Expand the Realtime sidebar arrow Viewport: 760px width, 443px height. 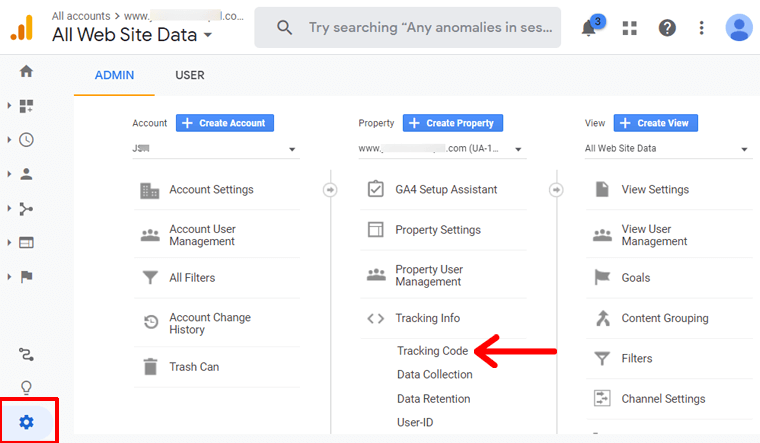pyautogui.click(x=9, y=140)
